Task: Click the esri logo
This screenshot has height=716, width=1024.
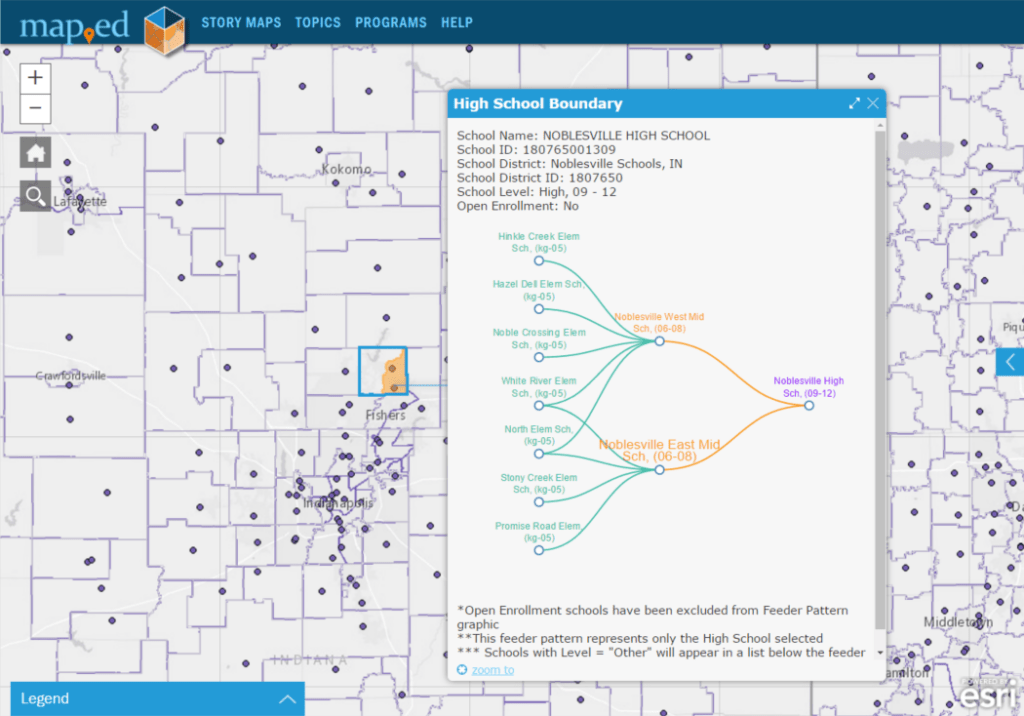Action: pos(990,694)
